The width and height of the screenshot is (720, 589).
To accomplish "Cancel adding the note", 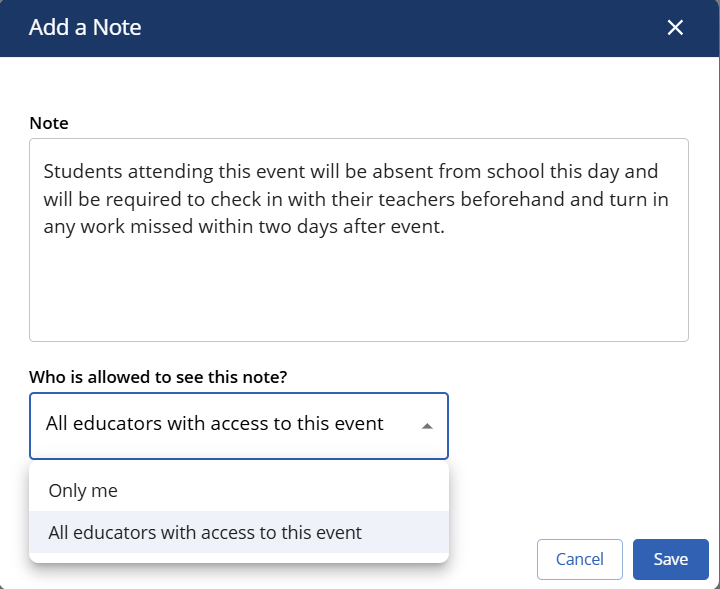I will (x=580, y=560).
